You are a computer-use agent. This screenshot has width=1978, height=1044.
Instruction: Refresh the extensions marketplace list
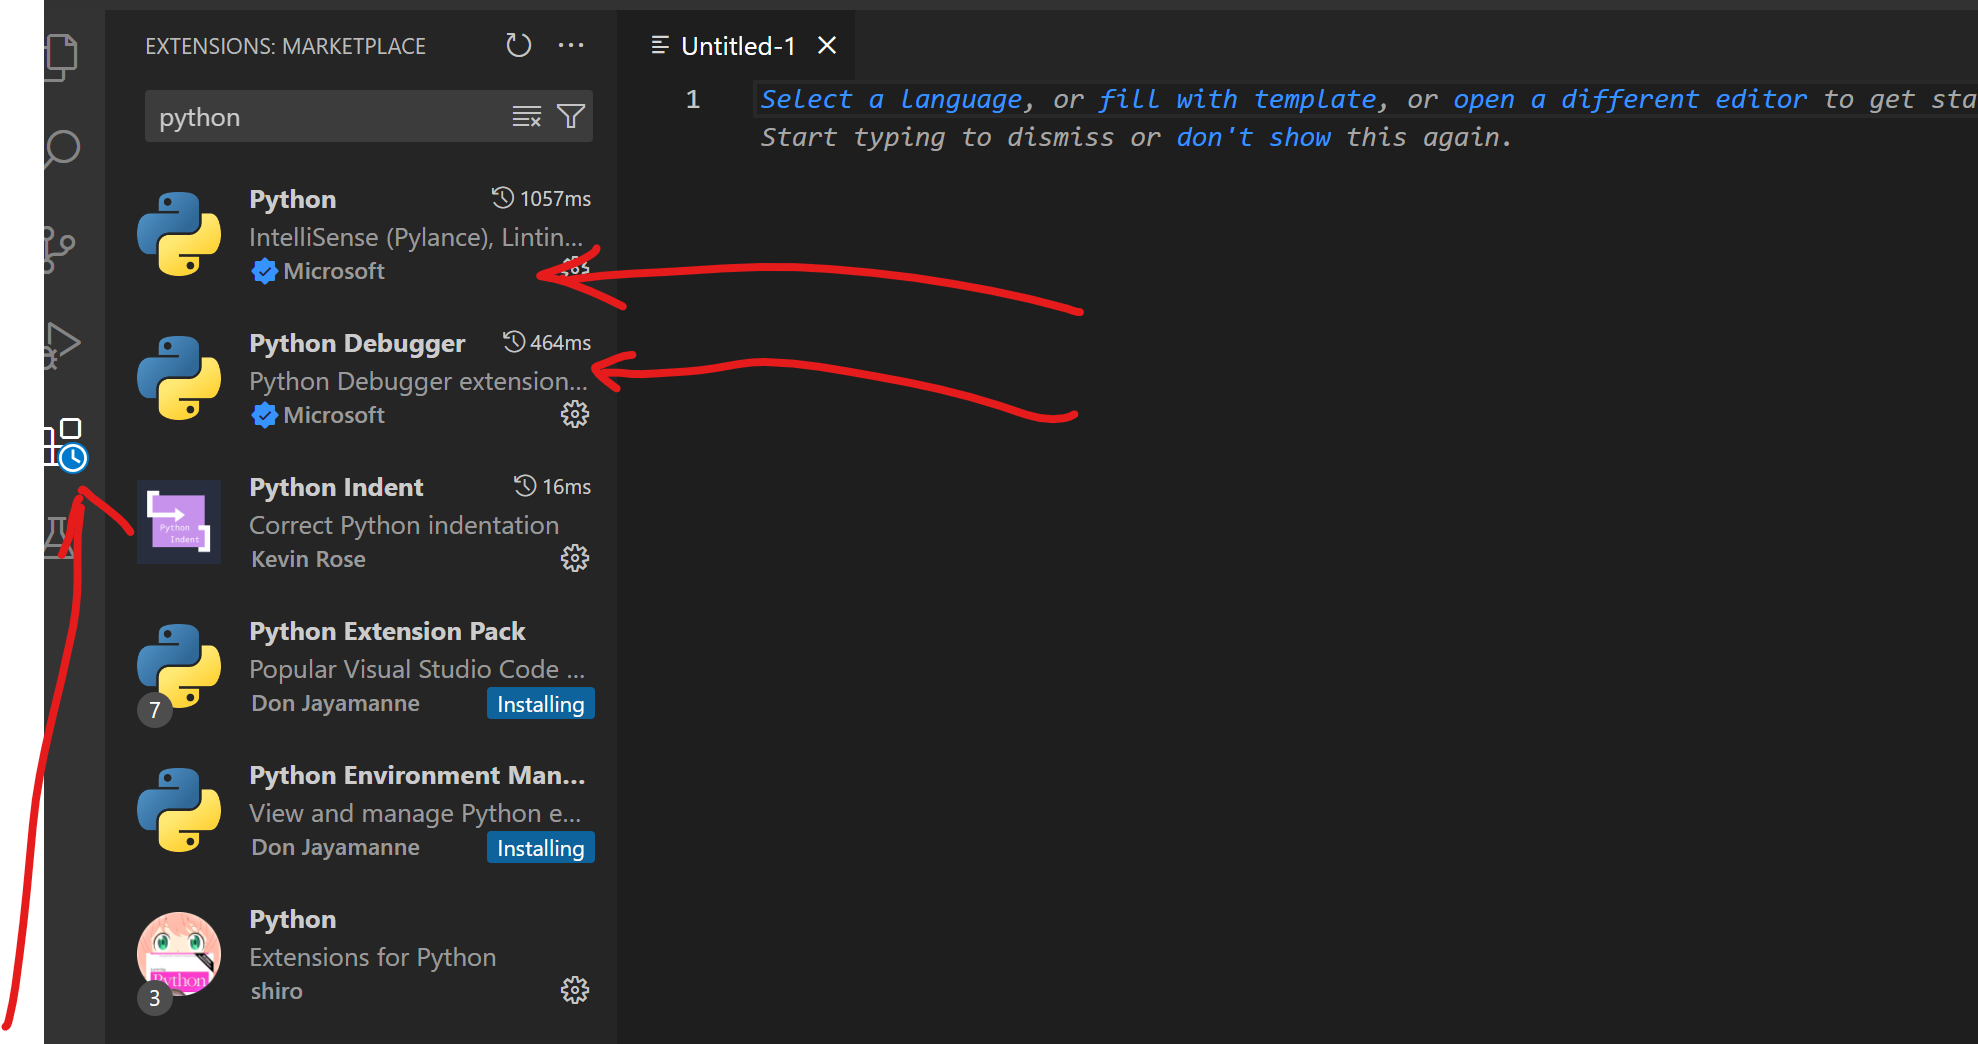click(x=518, y=45)
